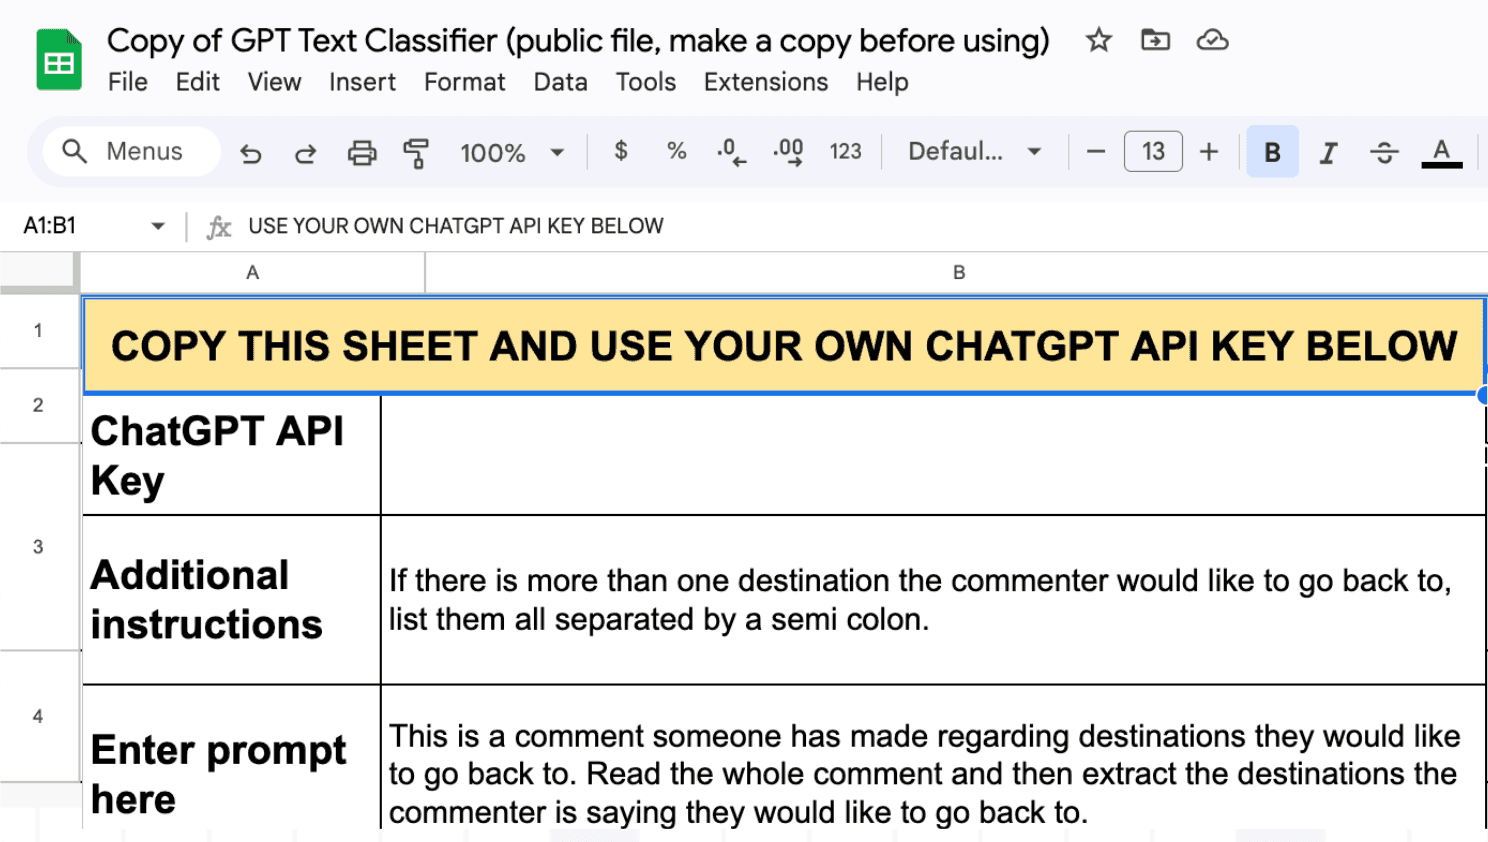This screenshot has height=842, width=1488.
Task: Decrease decimal places
Action: (731, 152)
